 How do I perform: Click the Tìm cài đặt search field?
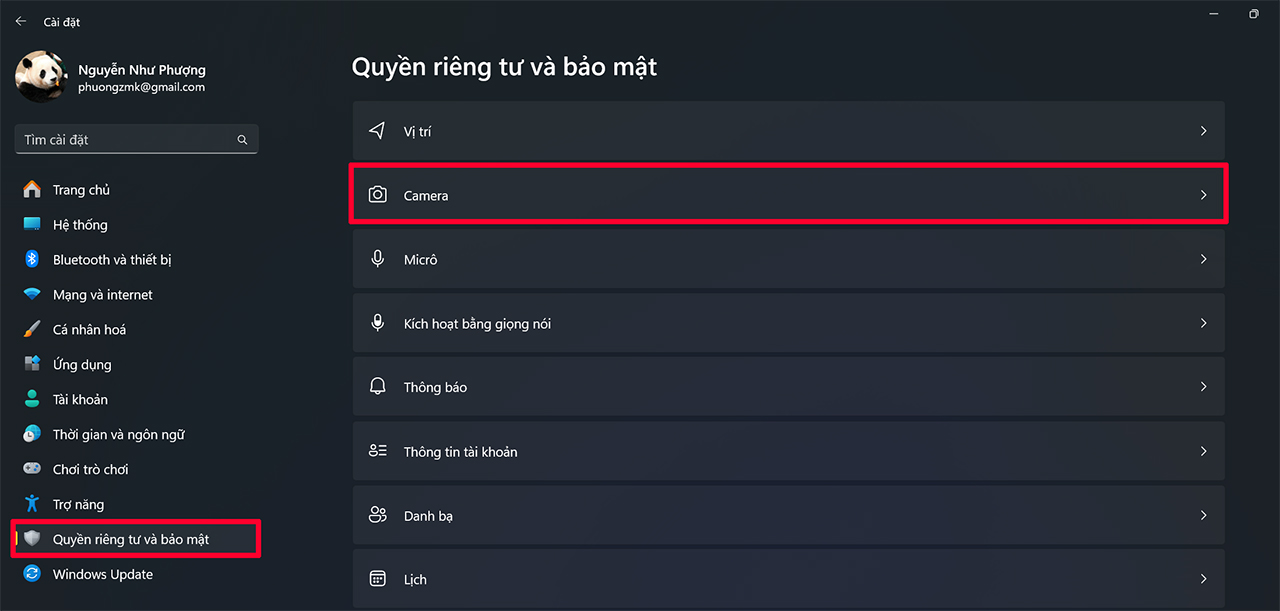pyautogui.click(x=125, y=140)
